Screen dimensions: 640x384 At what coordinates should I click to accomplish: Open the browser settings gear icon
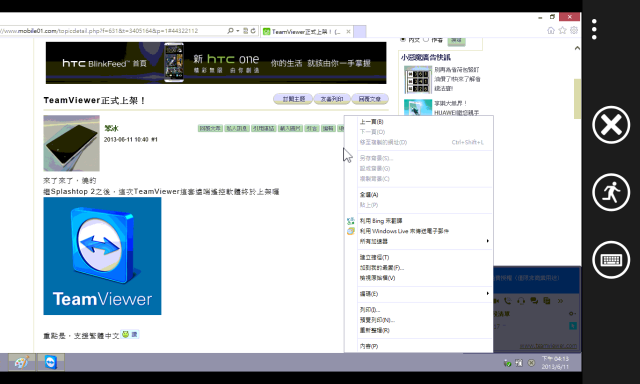pos(574,31)
